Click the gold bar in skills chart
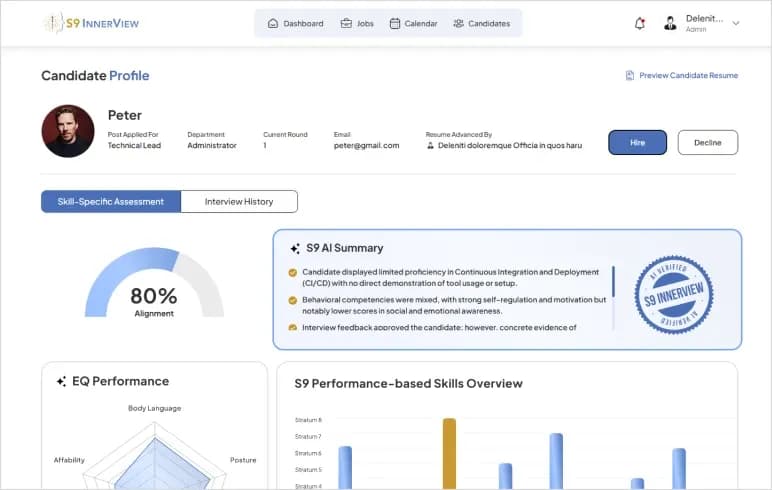 click(449, 453)
